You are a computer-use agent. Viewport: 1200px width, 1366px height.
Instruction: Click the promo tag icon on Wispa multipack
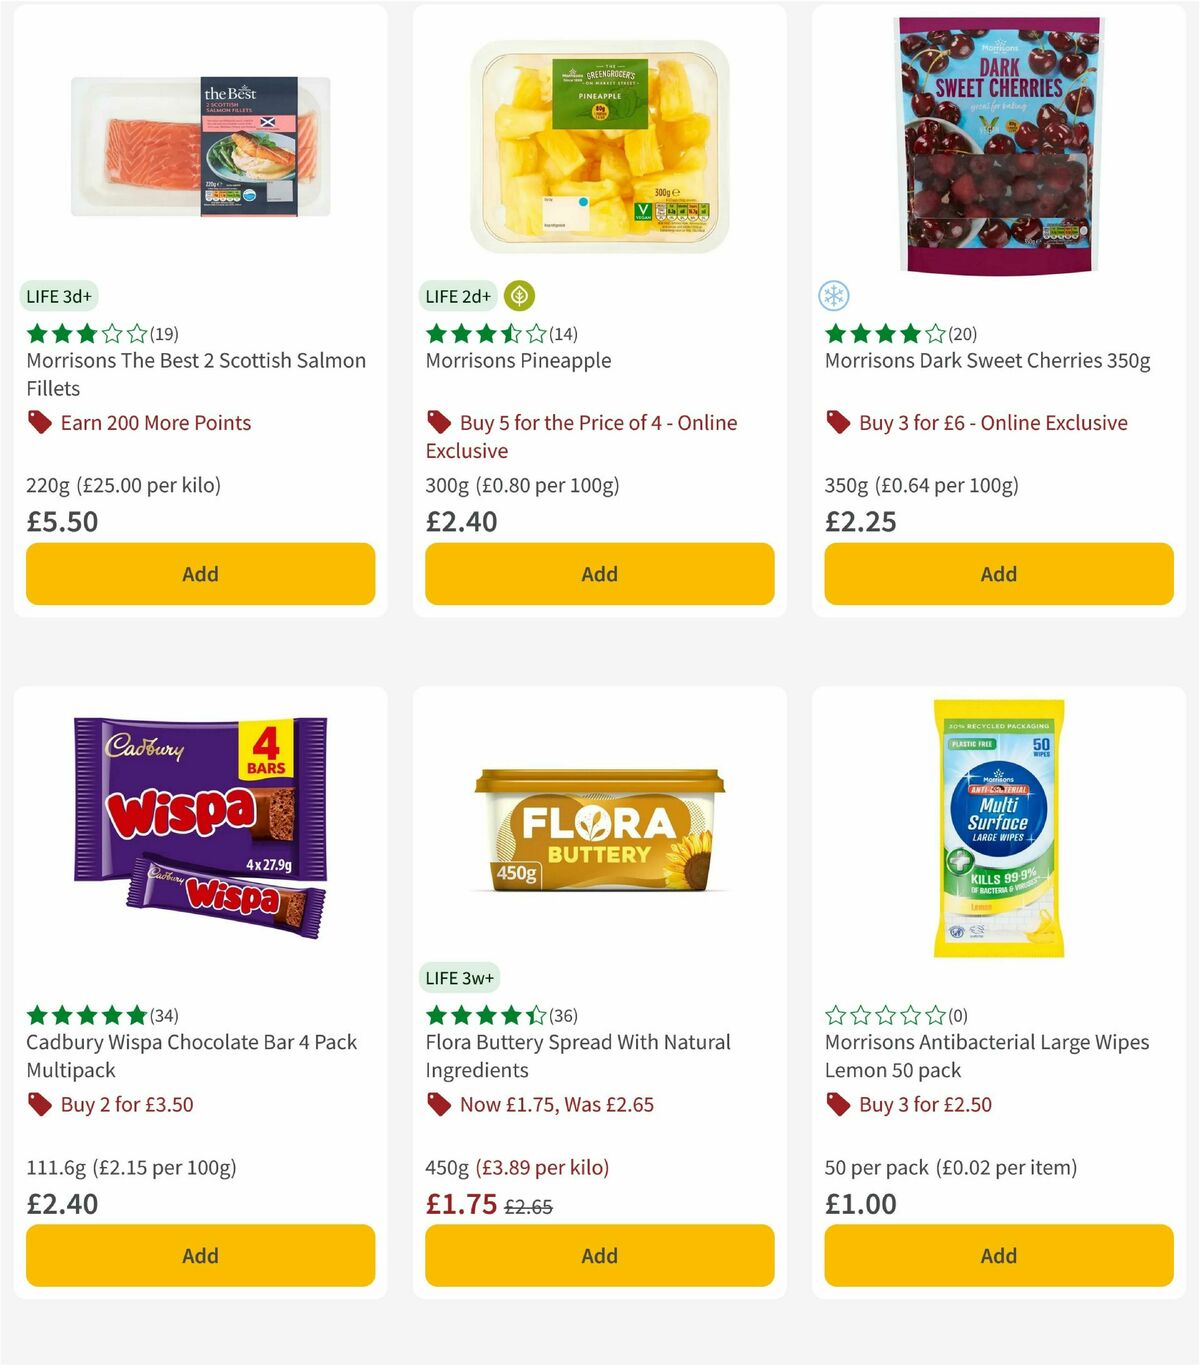point(39,1105)
